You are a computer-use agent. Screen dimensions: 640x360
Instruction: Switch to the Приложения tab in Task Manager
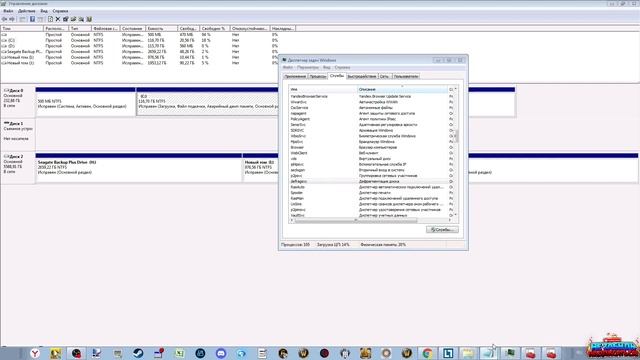pyautogui.click(x=295, y=76)
